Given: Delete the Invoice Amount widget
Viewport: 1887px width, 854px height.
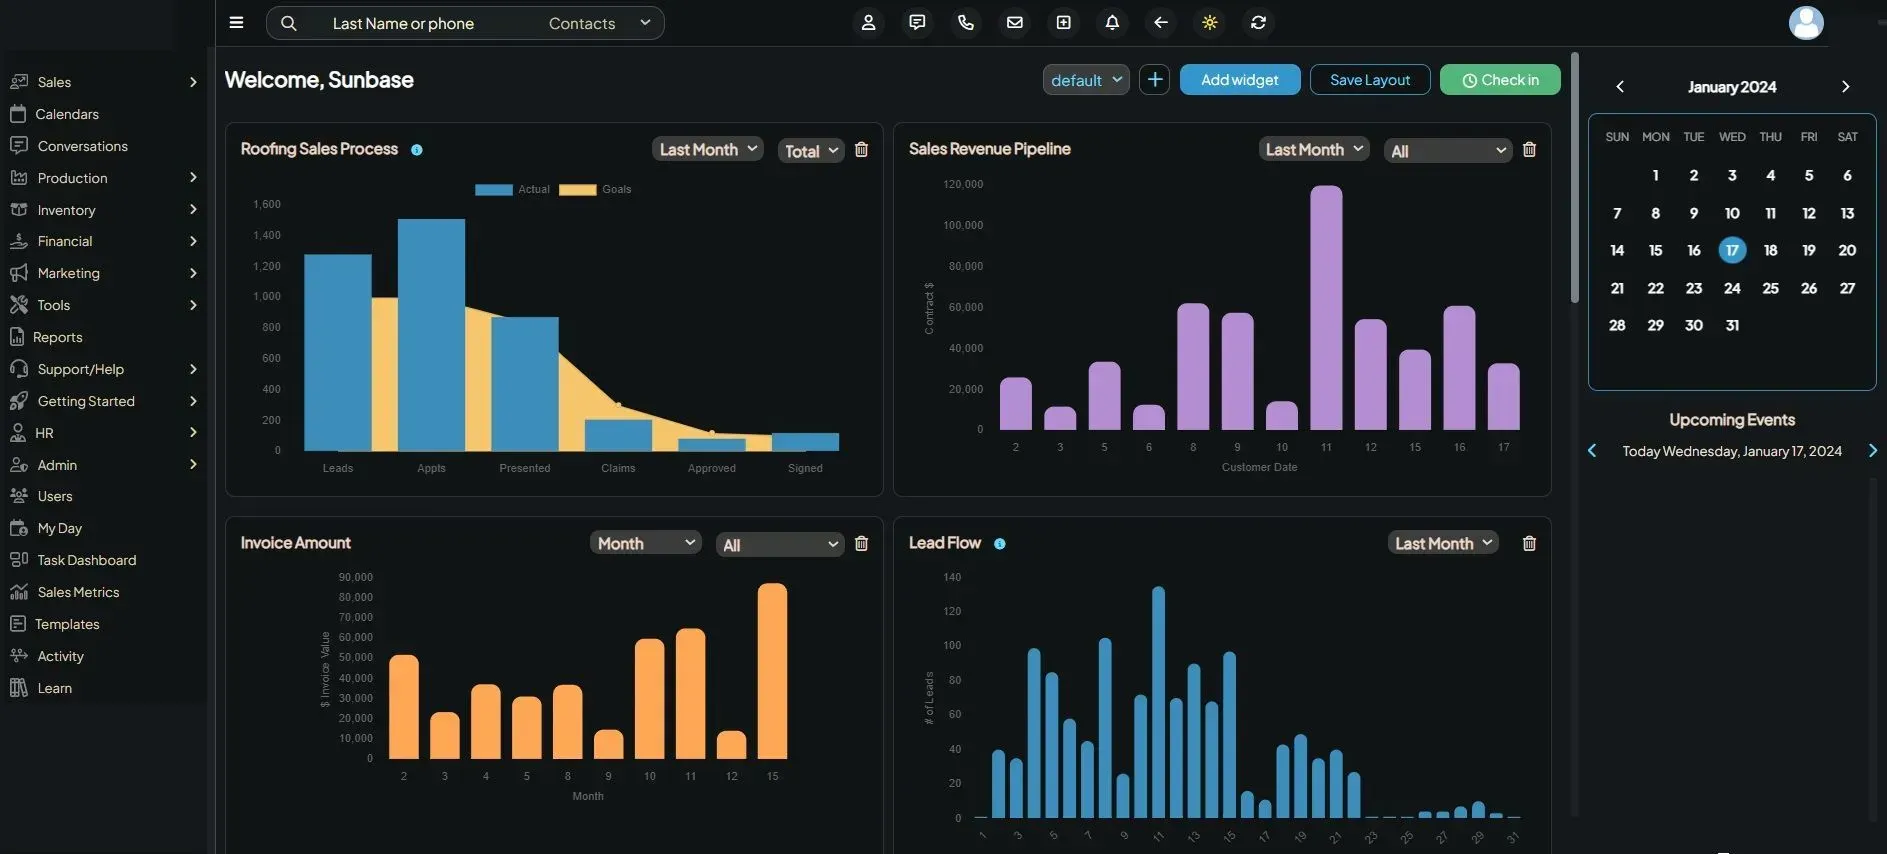Looking at the screenshot, I should tap(861, 544).
